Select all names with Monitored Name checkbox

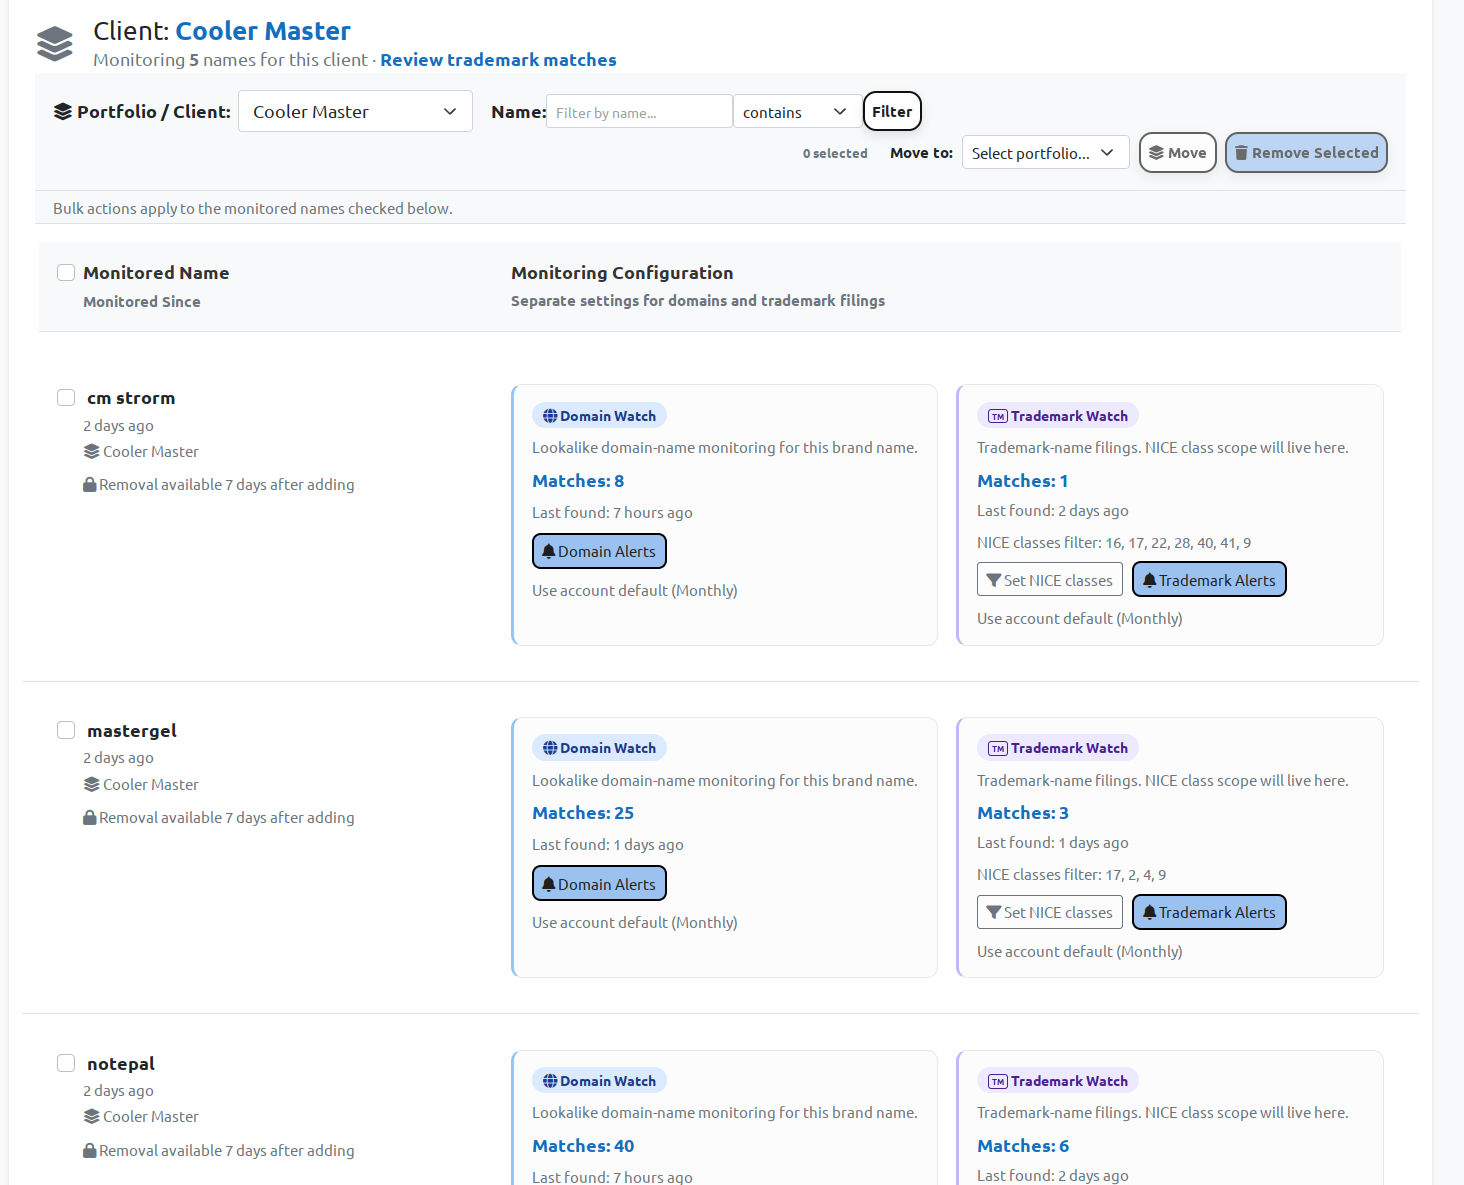(x=66, y=273)
